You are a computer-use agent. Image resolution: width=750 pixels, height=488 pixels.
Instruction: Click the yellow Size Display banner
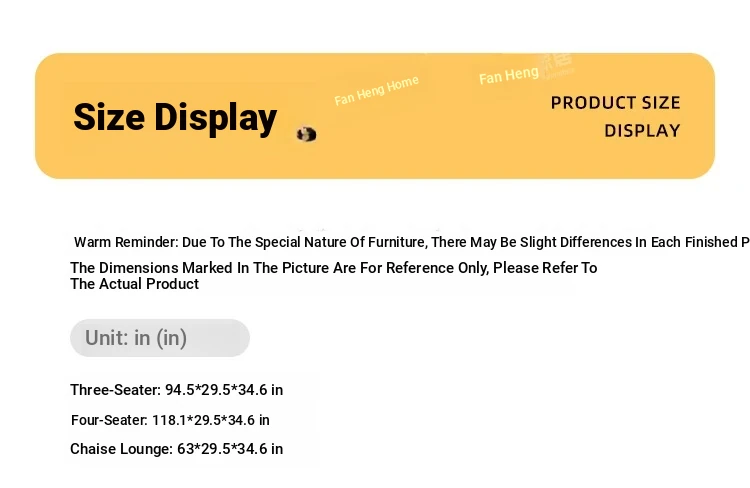coord(375,116)
